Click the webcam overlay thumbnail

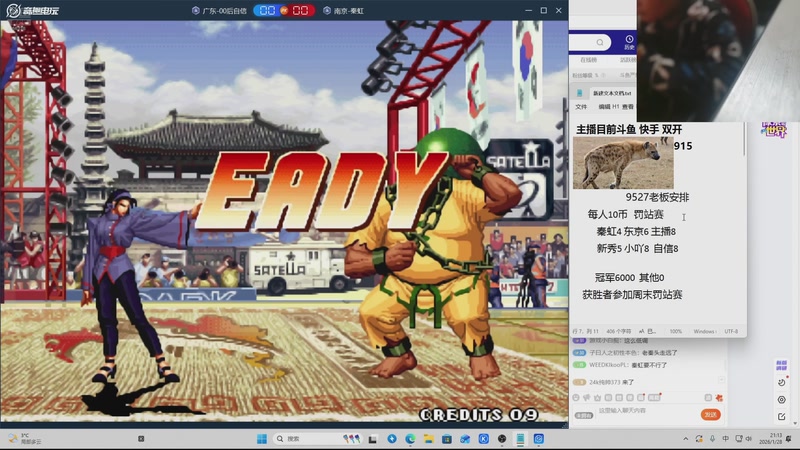pos(718,61)
